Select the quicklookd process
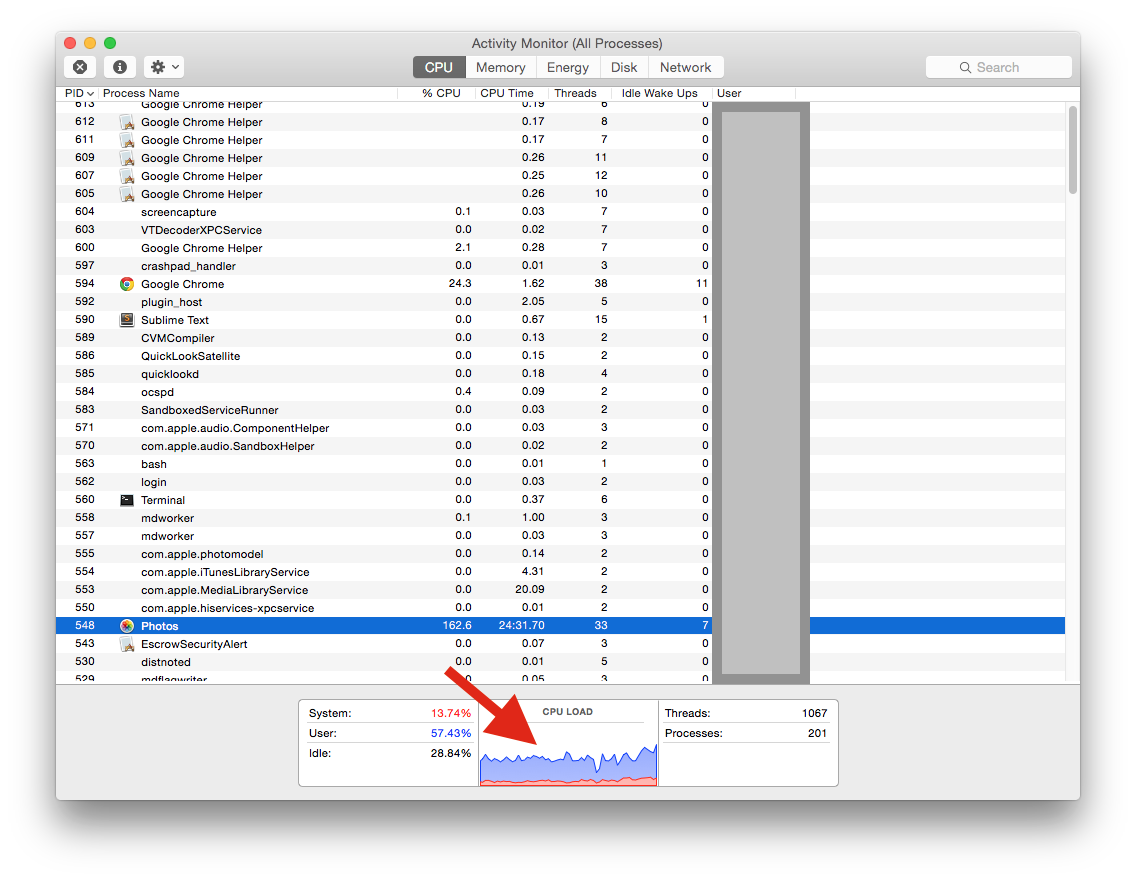The height and width of the screenshot is (880, 1136). [x=560, y=374]
